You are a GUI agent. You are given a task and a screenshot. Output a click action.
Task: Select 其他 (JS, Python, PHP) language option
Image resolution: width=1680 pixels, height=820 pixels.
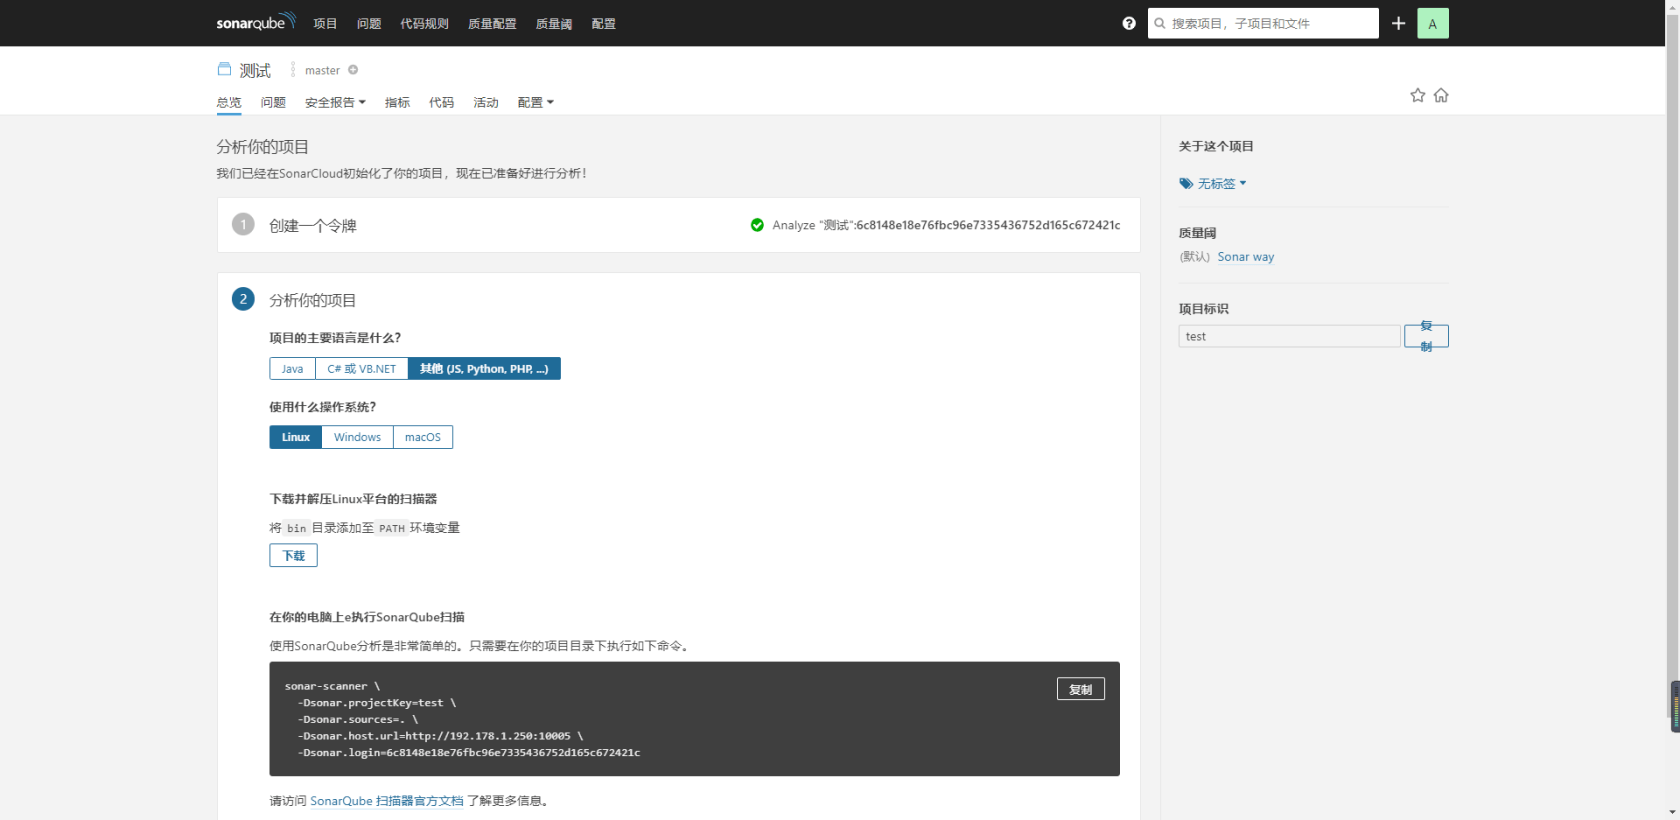484,369
